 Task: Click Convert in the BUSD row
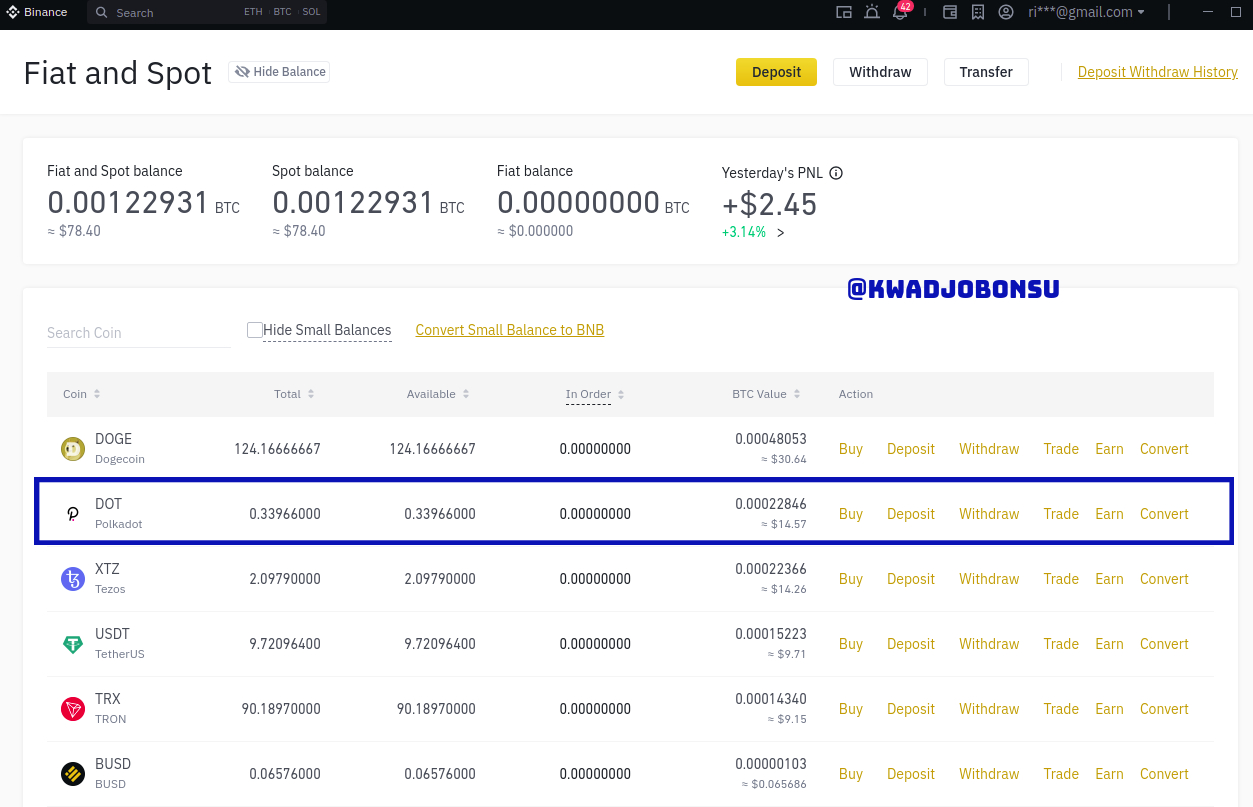(1164, 774)
